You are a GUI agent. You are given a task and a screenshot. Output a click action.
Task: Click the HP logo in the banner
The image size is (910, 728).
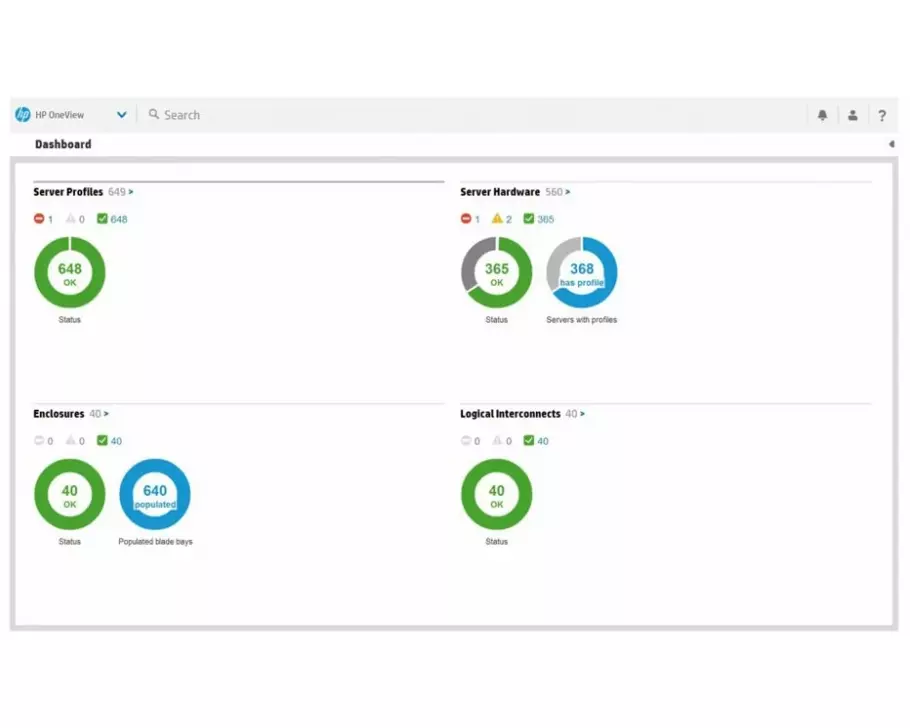[22, 114]
